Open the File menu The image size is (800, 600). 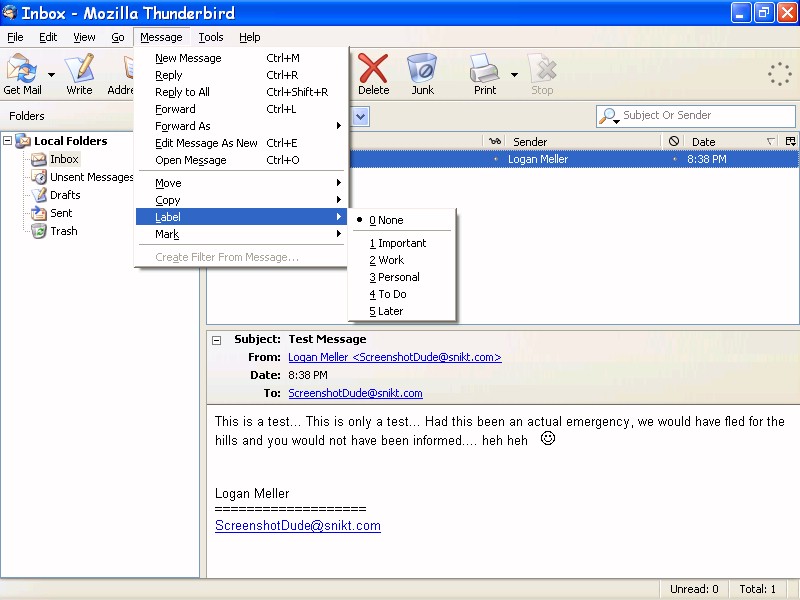(x=15, y=37)
